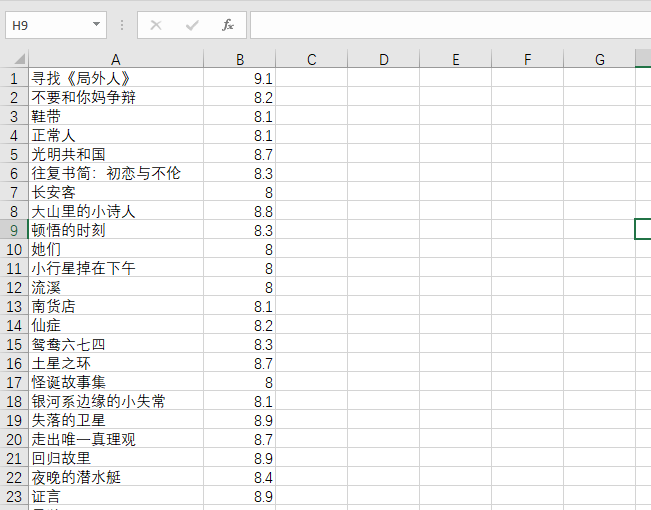
Task: Select column B header
Action: click(240, 59)
